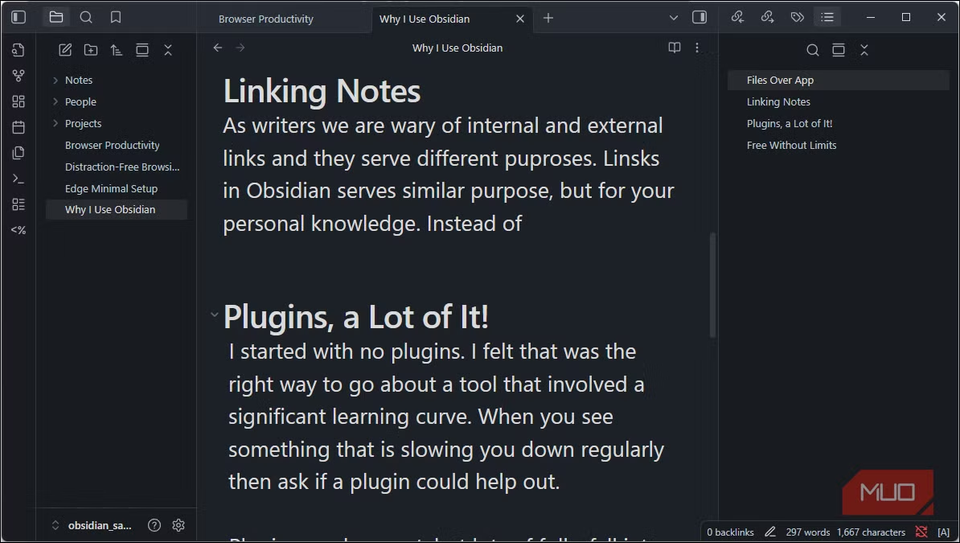Toggle editing mode pencil in status bar
Screen dimensions: 960x543
tap(770, 532)
